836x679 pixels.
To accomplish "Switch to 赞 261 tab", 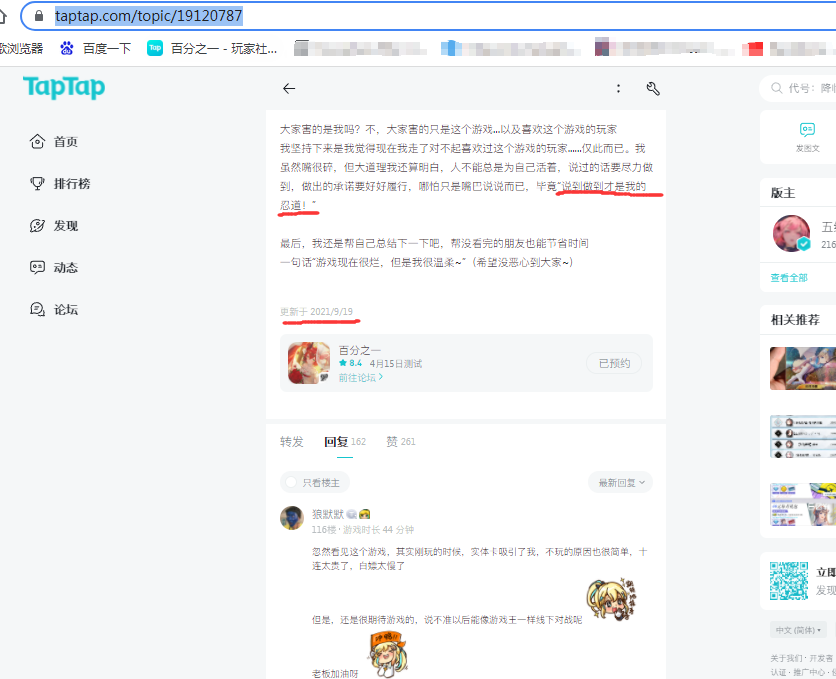I will (401, 441).
